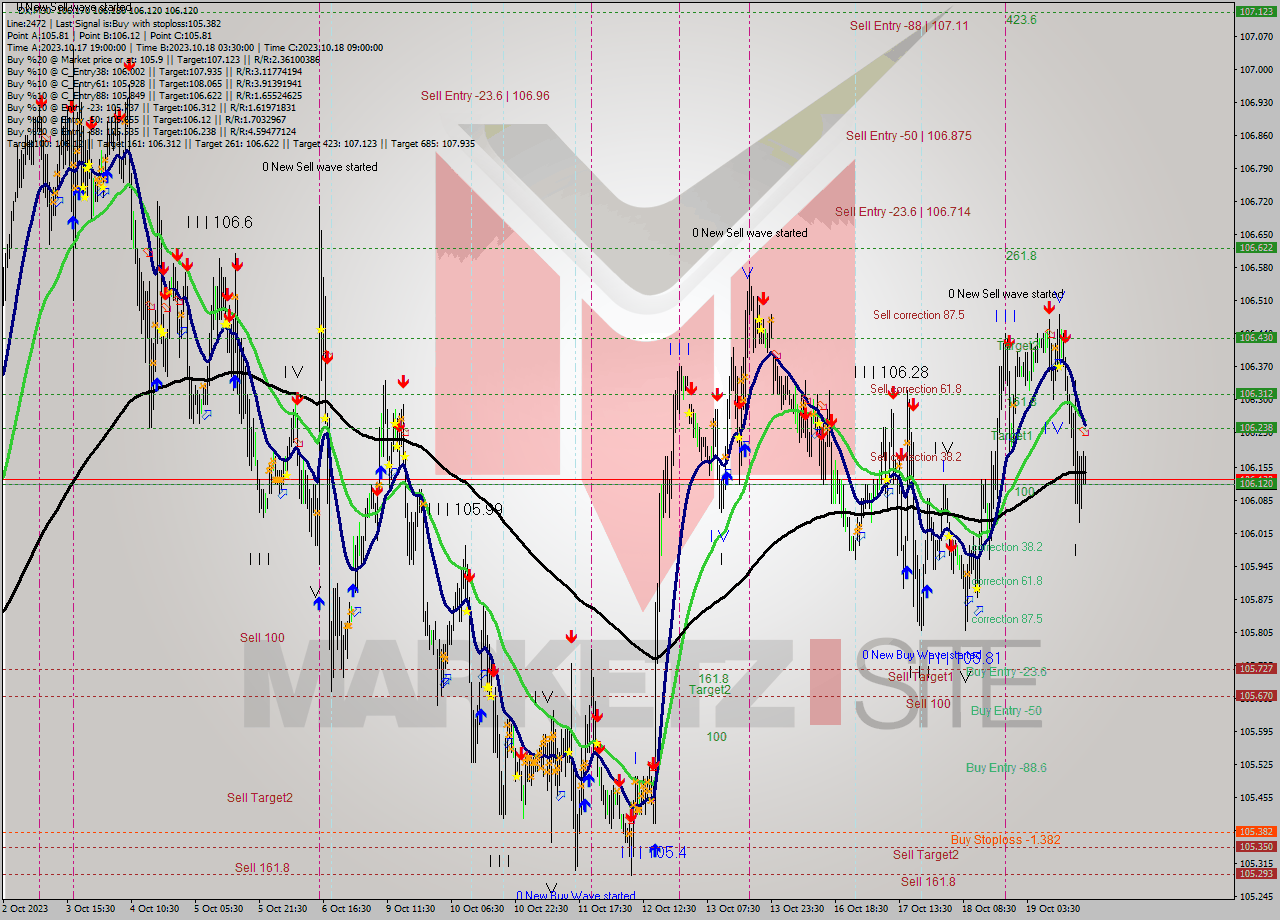The height and width of the screenshot is (920, 1280).
Task: Click the 107.123 green price tag
Action: tap(1257, 12)
